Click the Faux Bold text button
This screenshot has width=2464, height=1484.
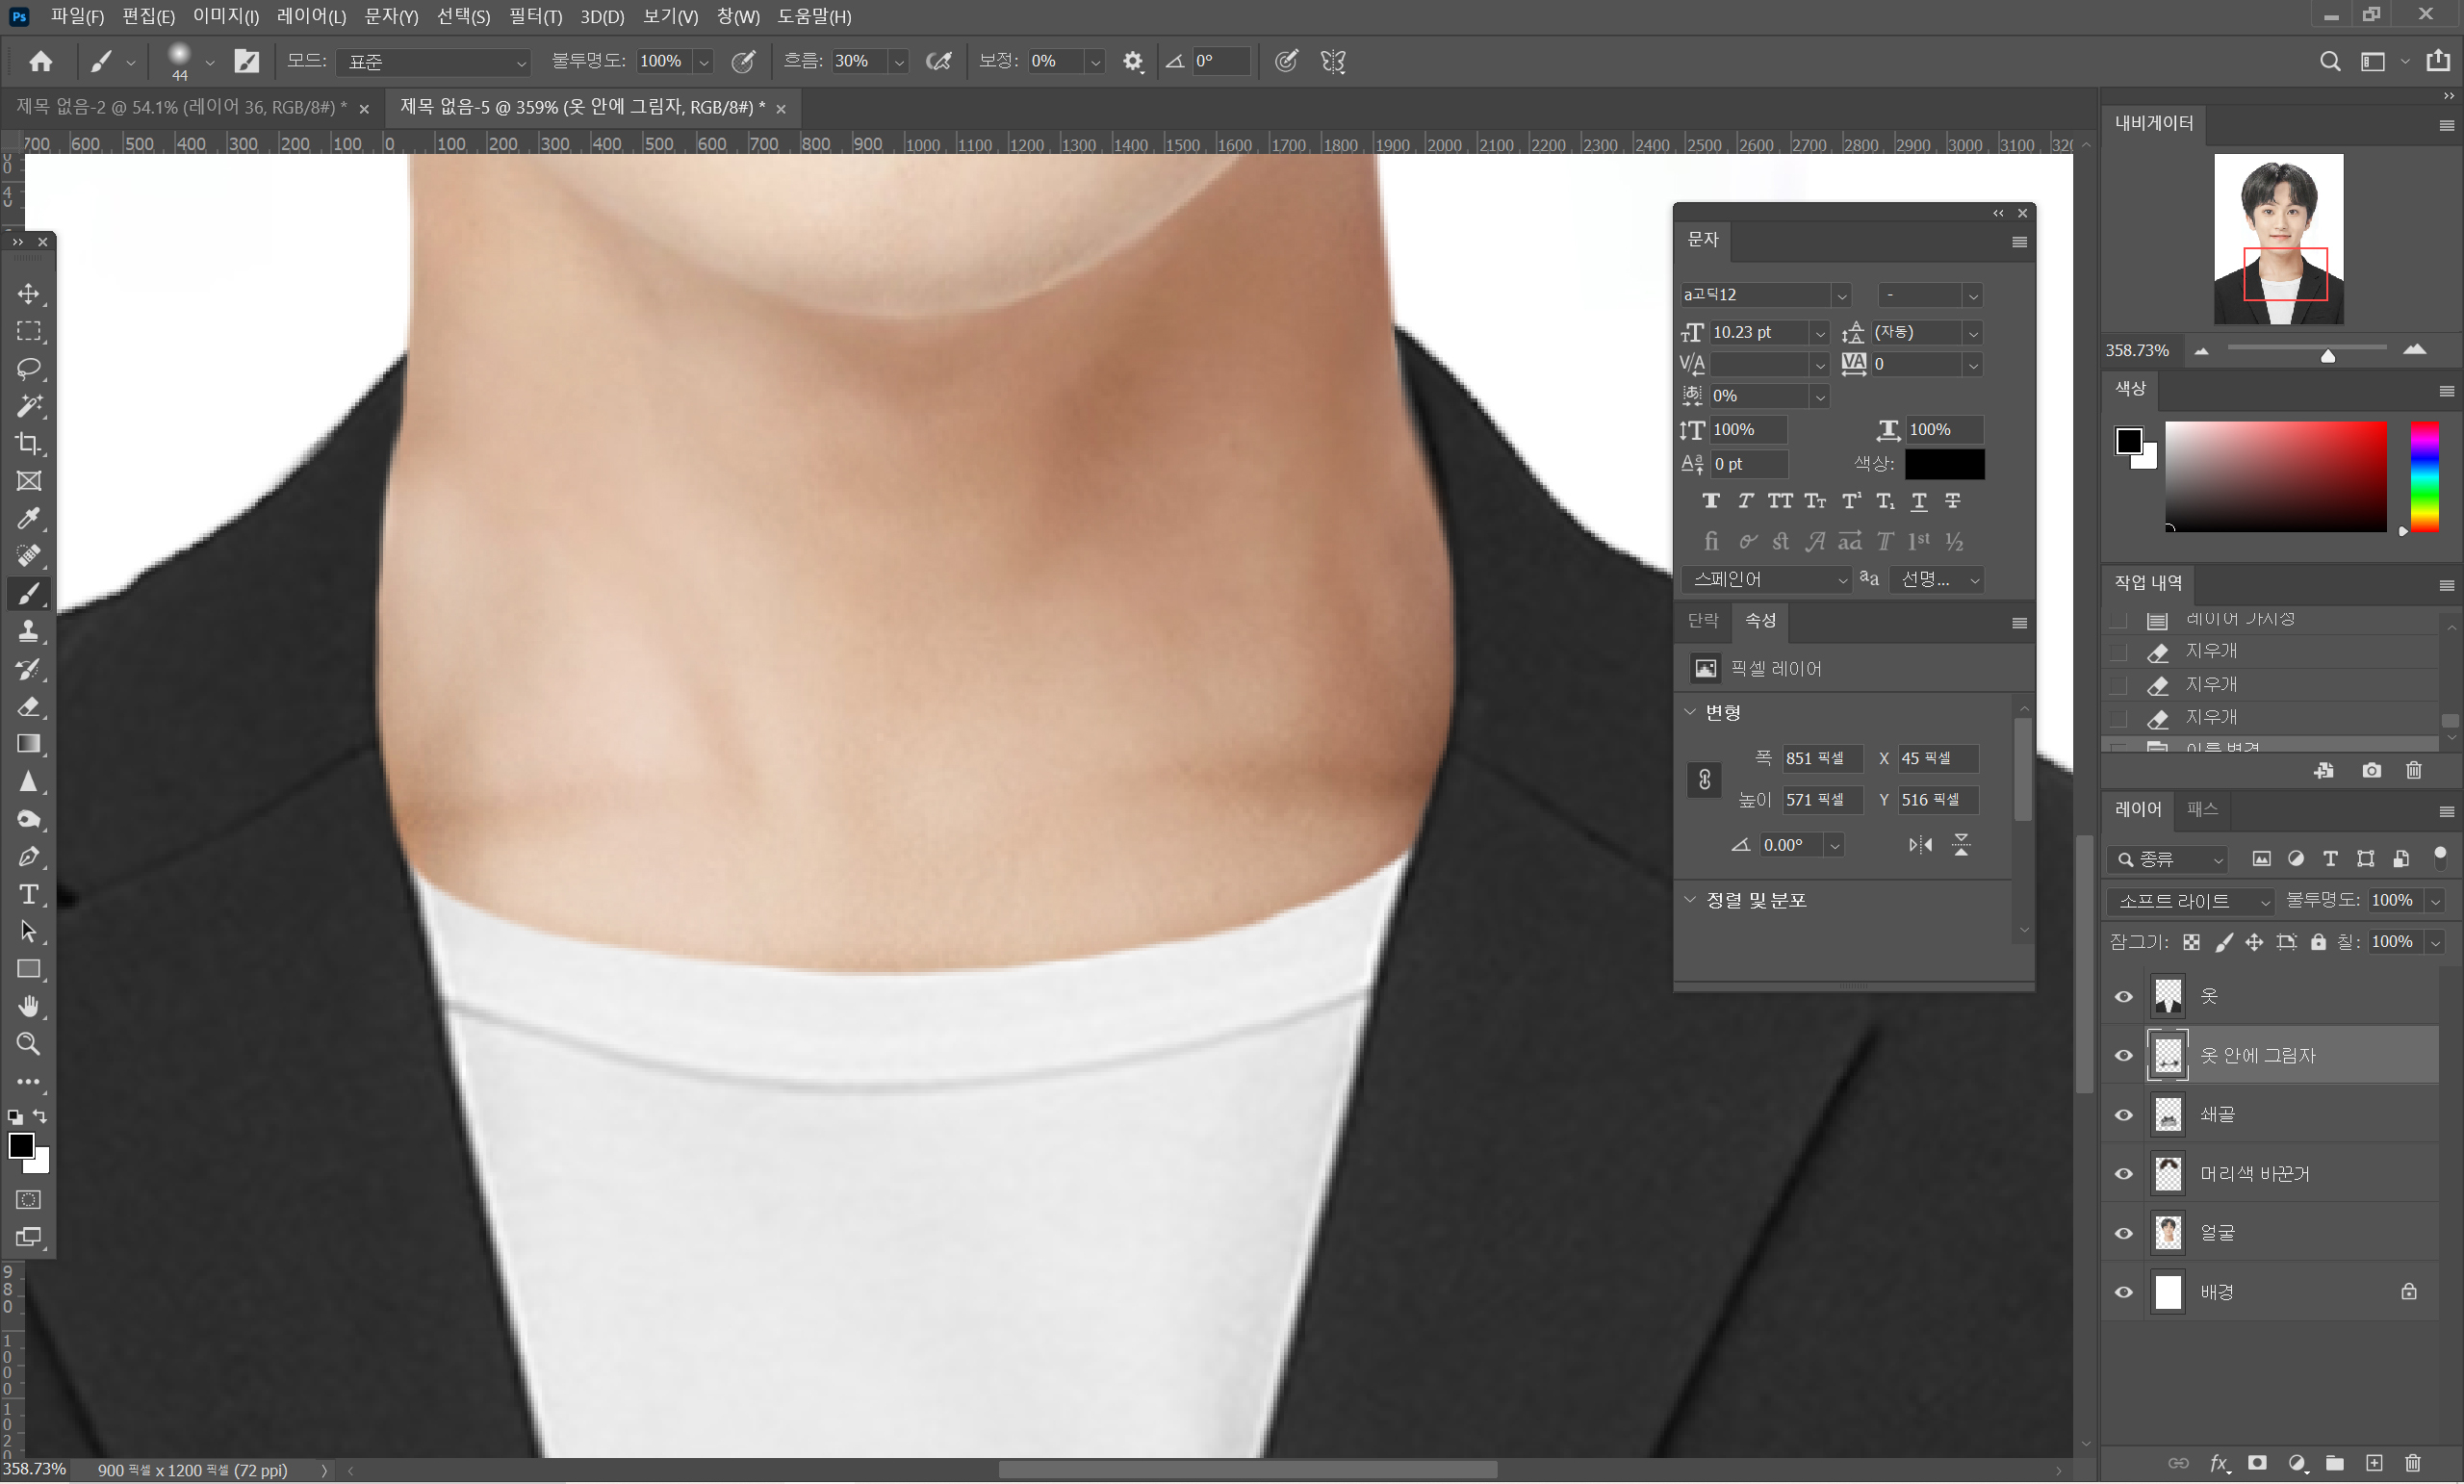1711,501
